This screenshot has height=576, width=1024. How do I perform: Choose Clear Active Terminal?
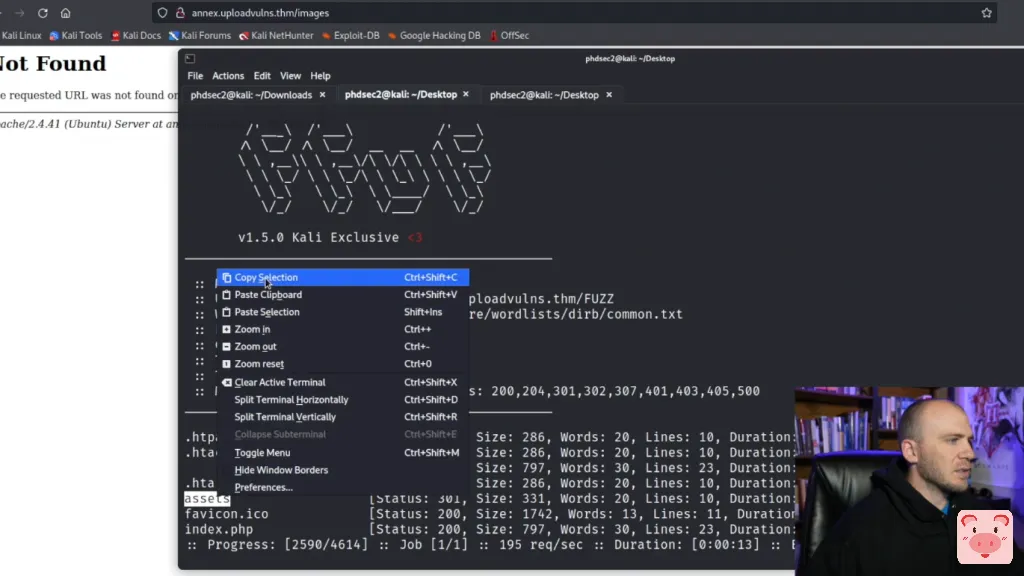point(343,382)
